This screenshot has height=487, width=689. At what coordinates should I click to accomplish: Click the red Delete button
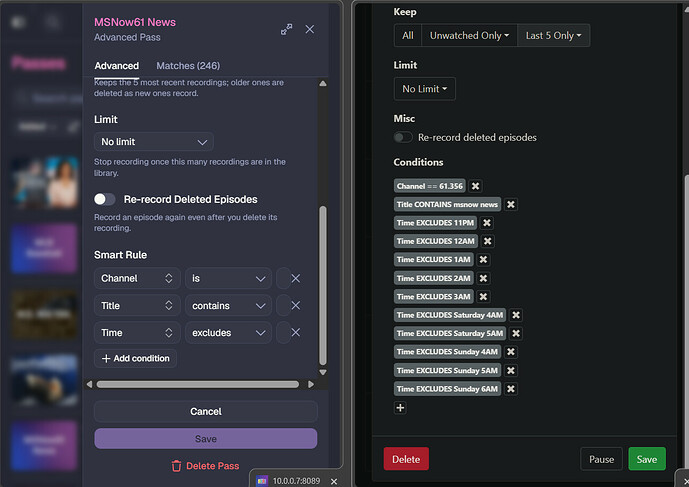tap(406, 459)
